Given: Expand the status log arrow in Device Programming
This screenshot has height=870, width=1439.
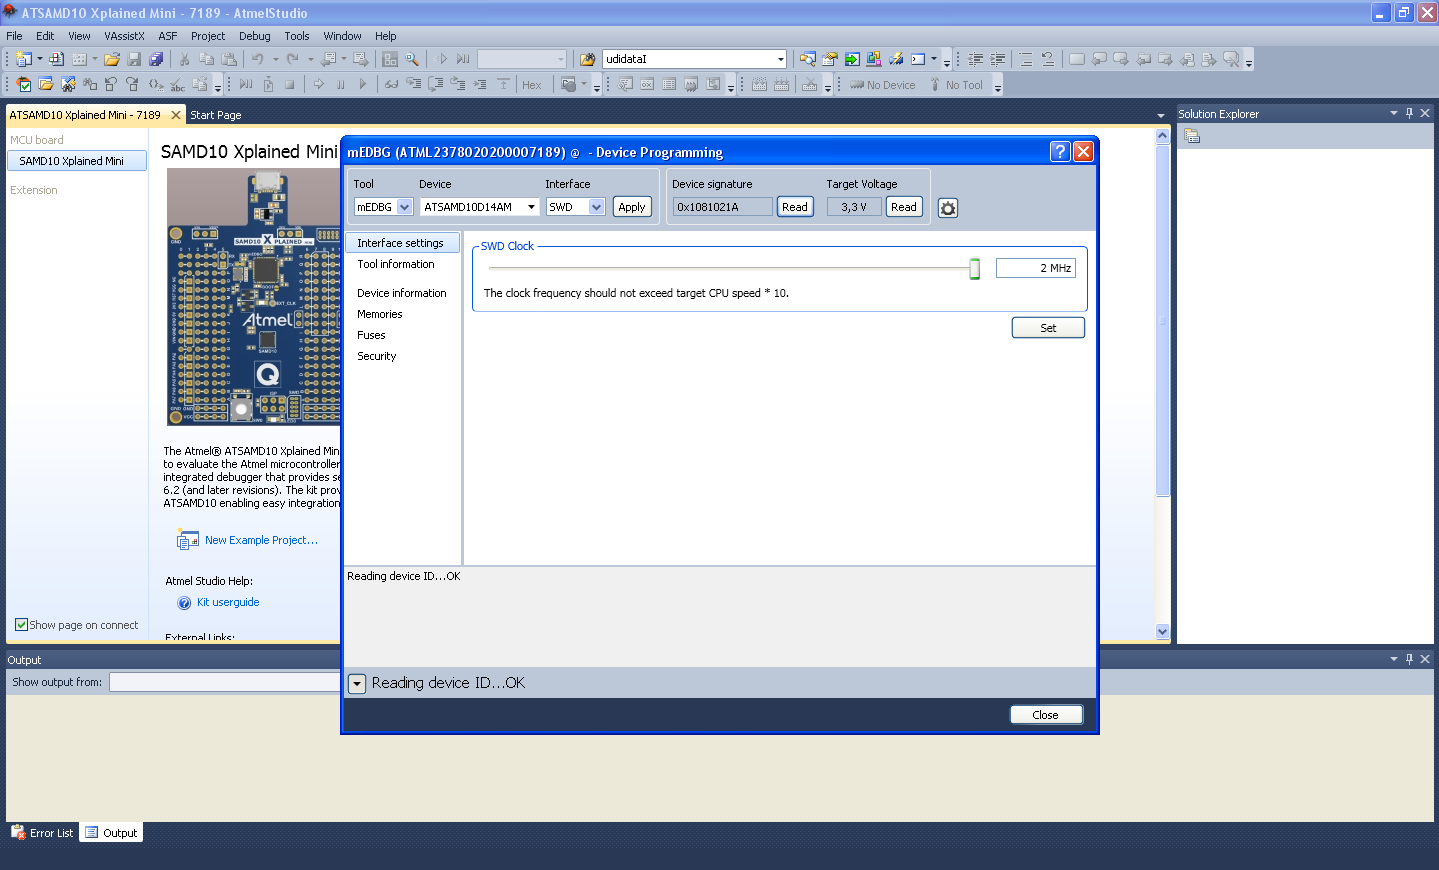Looking at the screenshot, I should (x=357, y=684).
